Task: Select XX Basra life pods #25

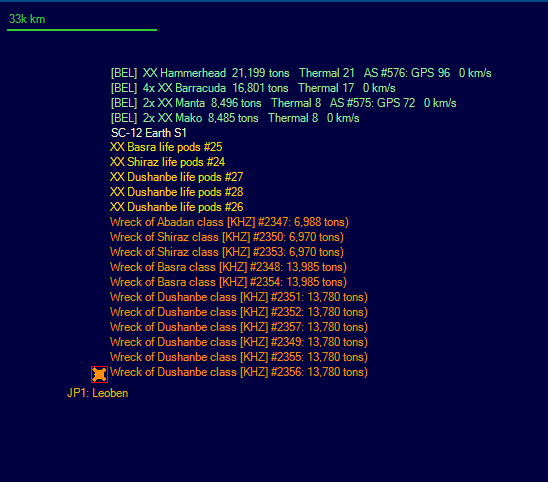Action: coord(166,147)
